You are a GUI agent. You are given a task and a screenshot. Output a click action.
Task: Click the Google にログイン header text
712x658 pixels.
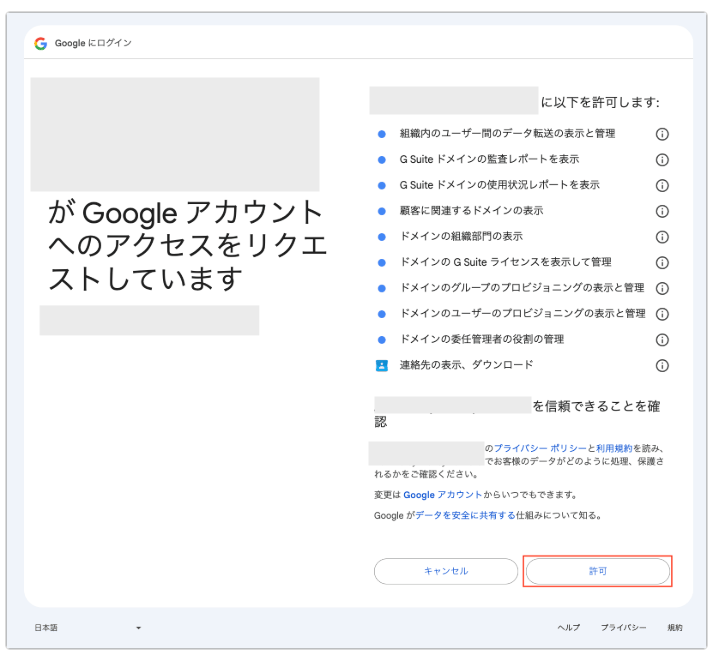click(93, 43)
